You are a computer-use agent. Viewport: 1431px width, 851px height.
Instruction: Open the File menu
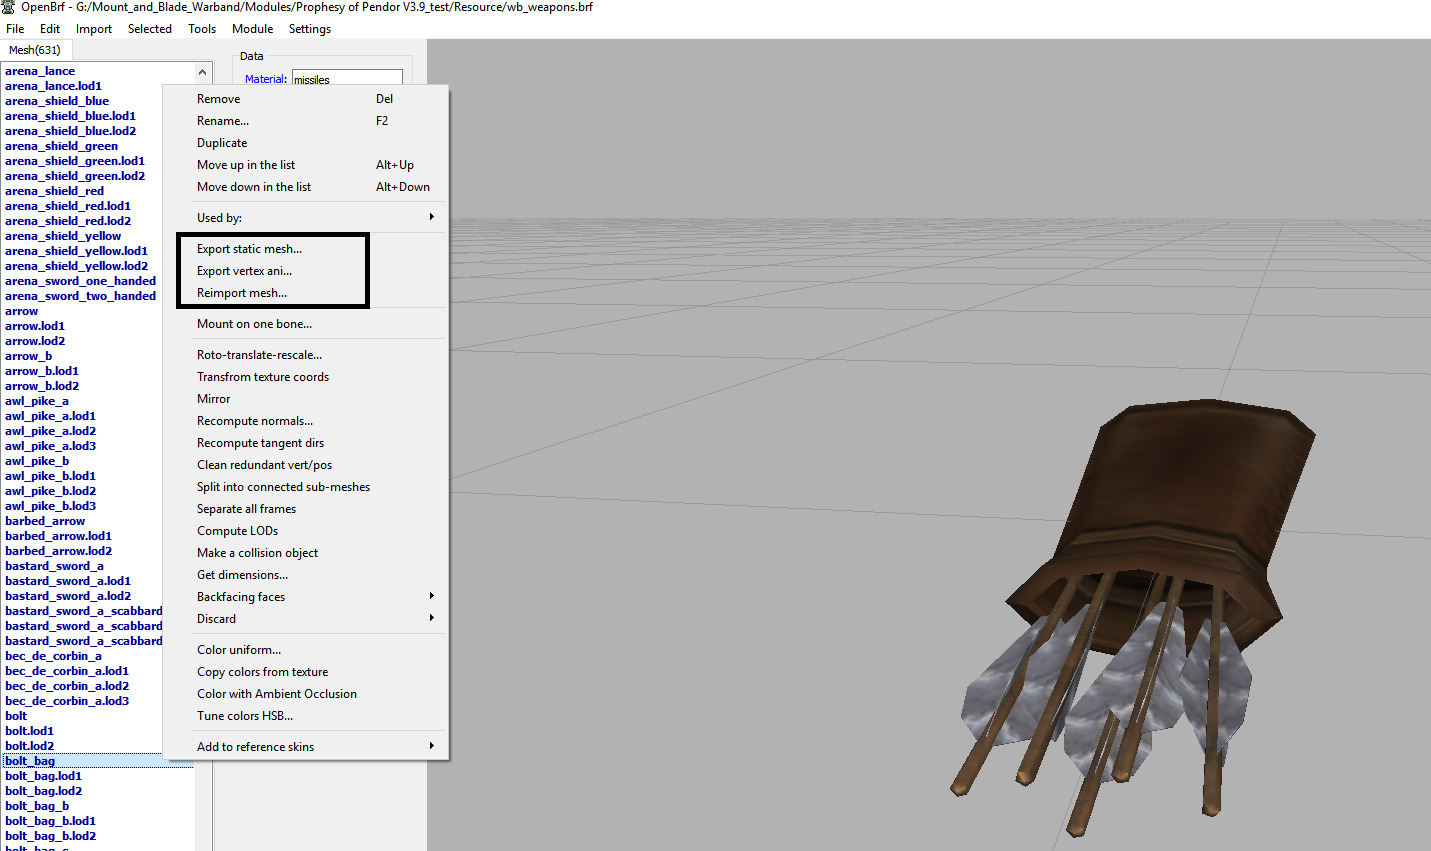[15, 29]
